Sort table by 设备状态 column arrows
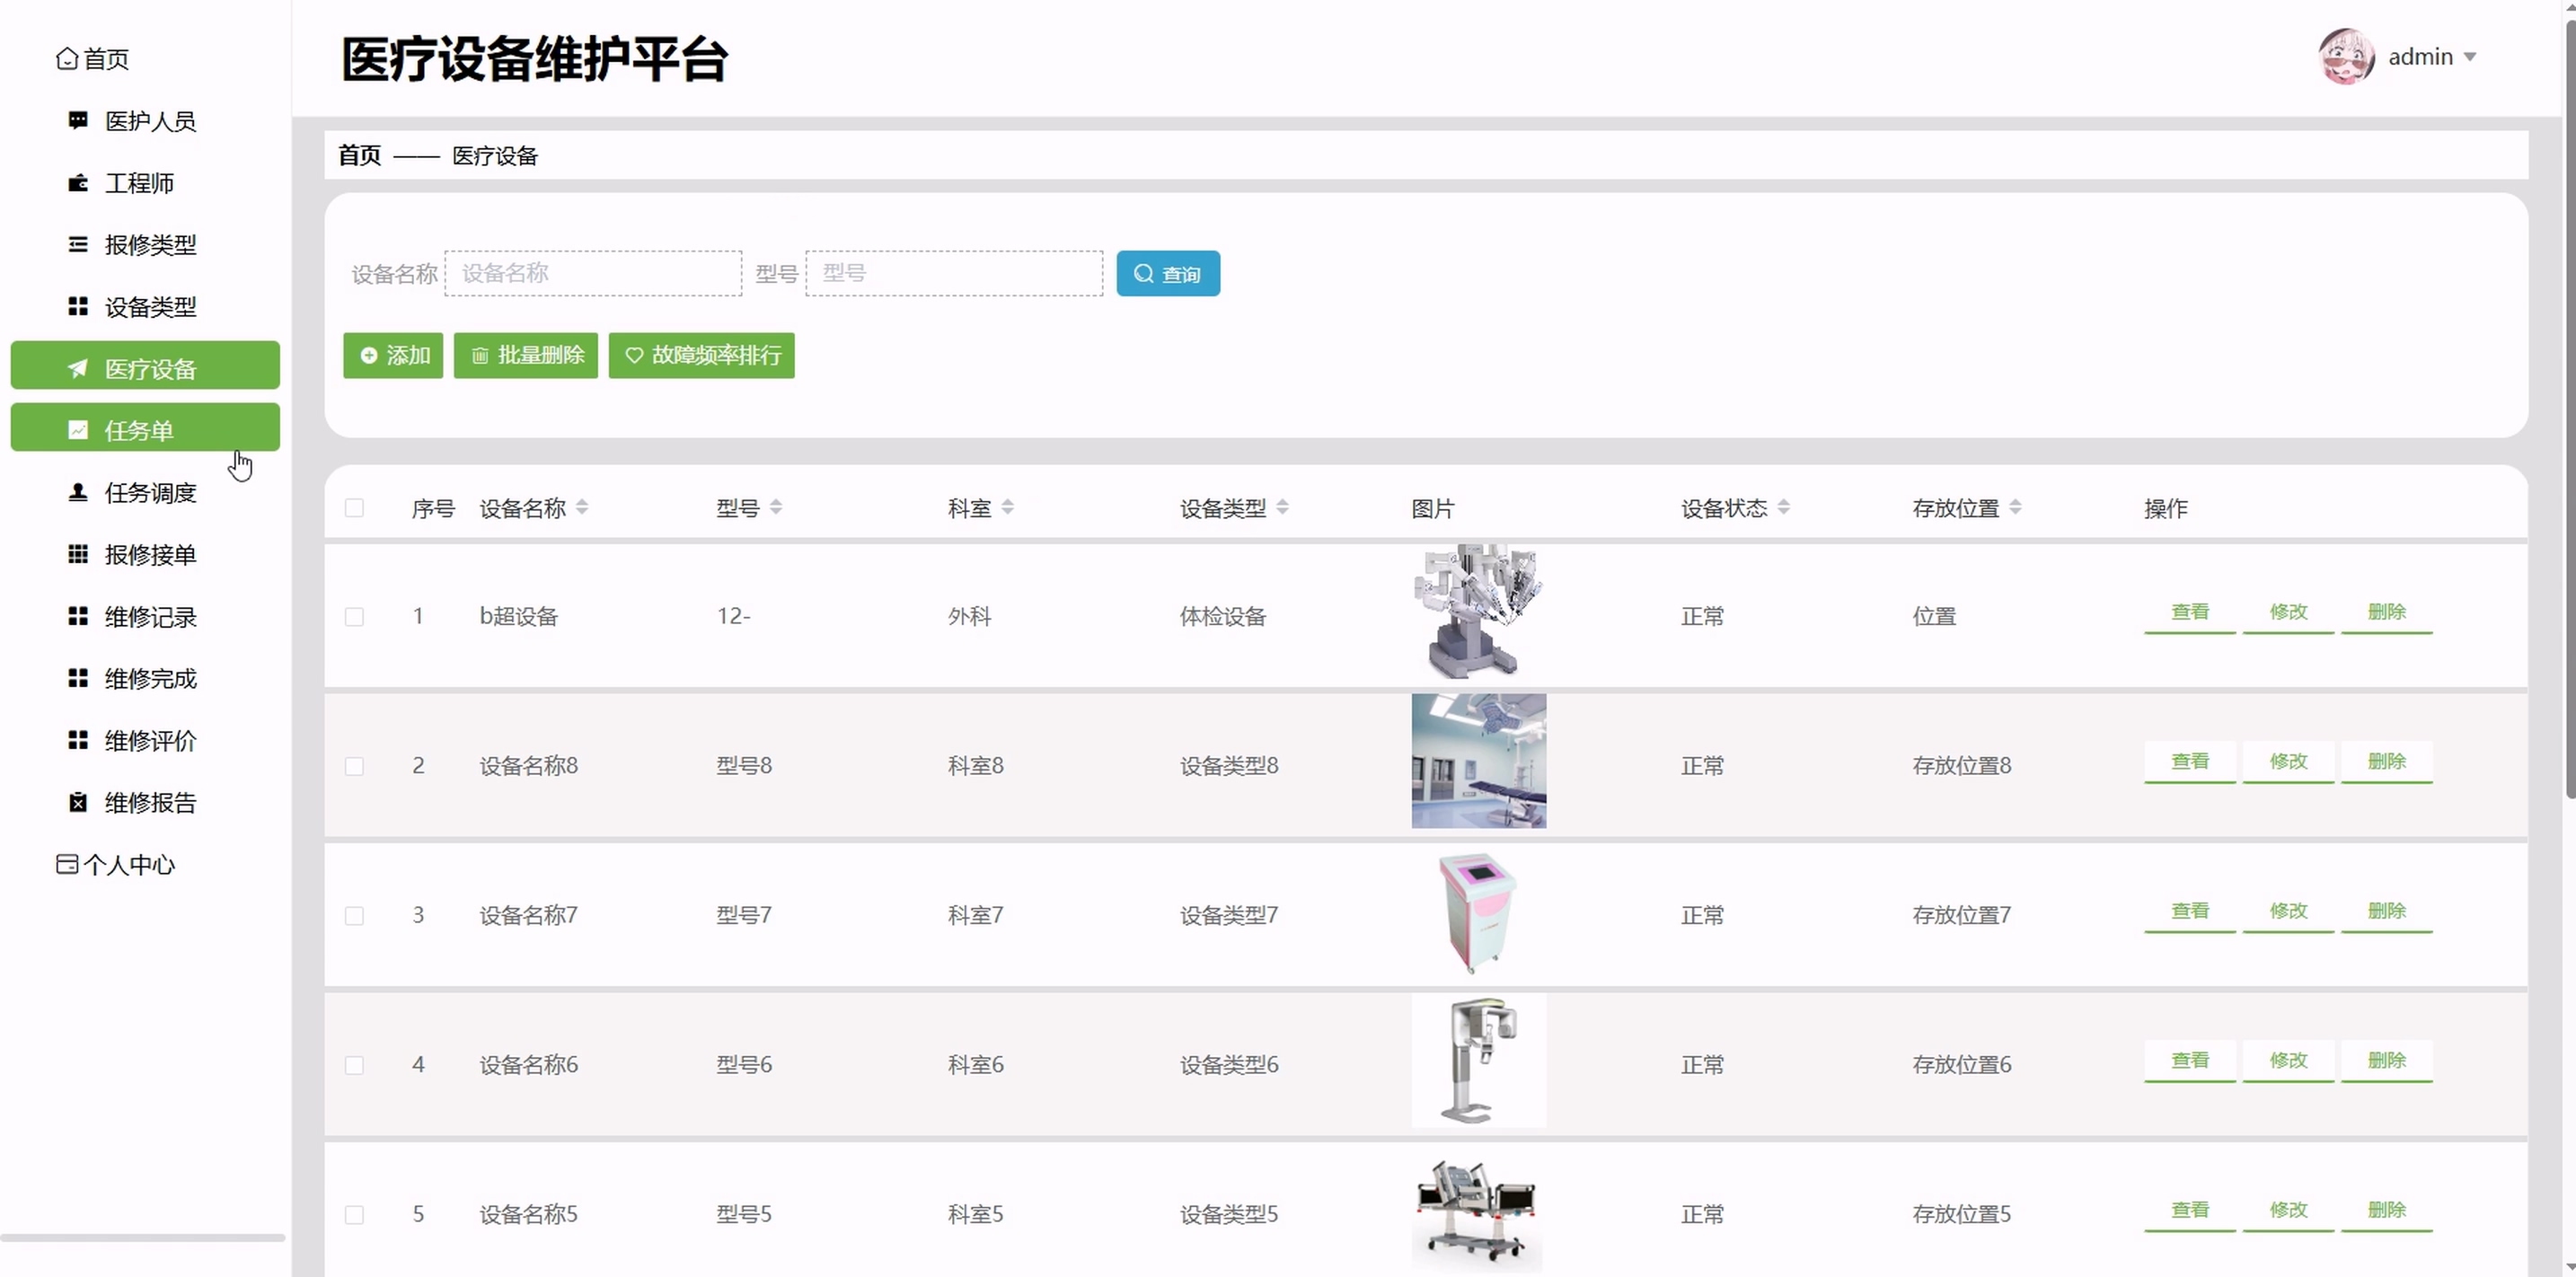The height and width of the screenshot is (1277, 2576). [1783, 508]
